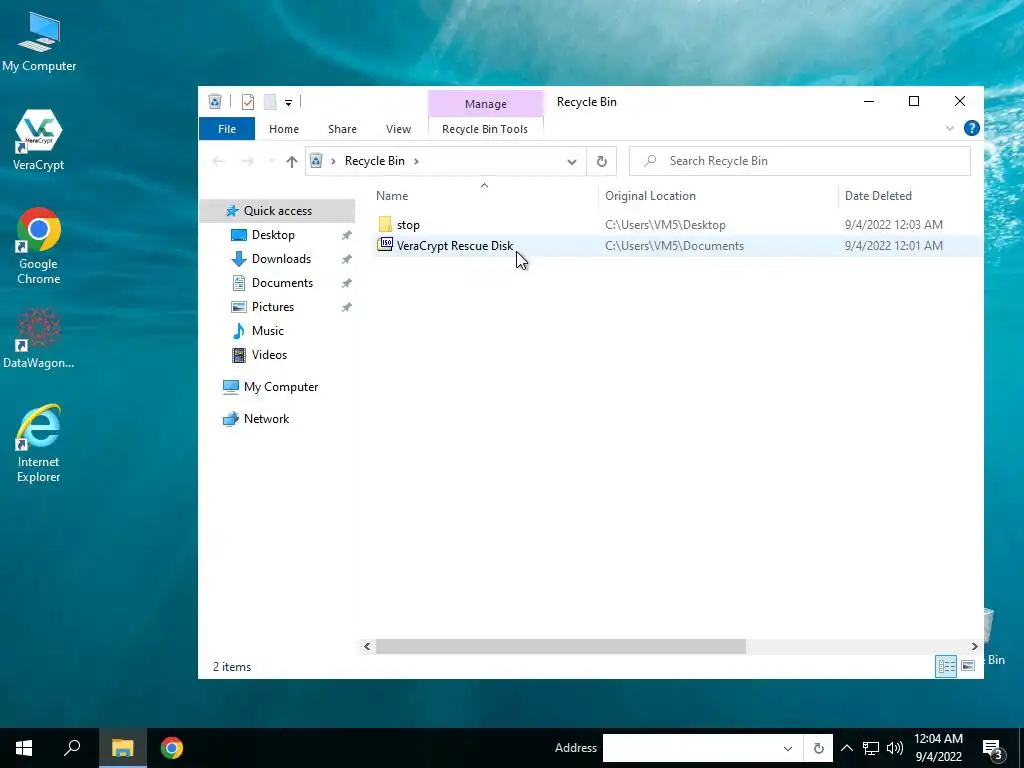1024x768 pixels.
Task: Click Recycle Bin in the address path
Action: 374,161
